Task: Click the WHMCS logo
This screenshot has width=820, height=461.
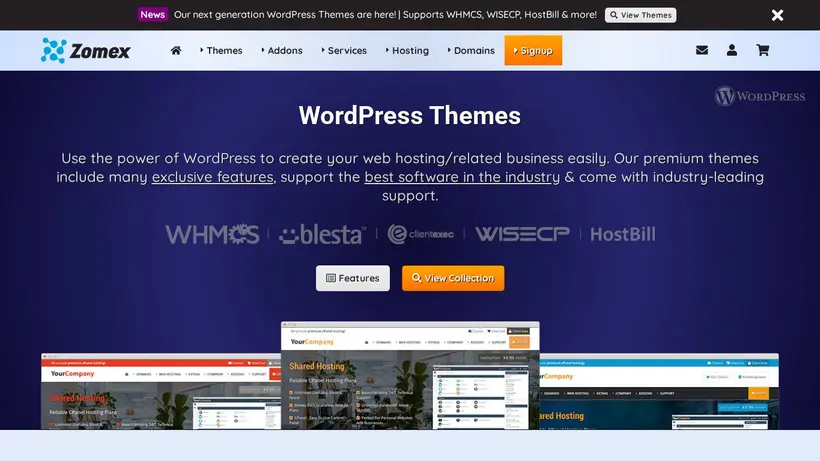Action: click(x=212, y=234)
